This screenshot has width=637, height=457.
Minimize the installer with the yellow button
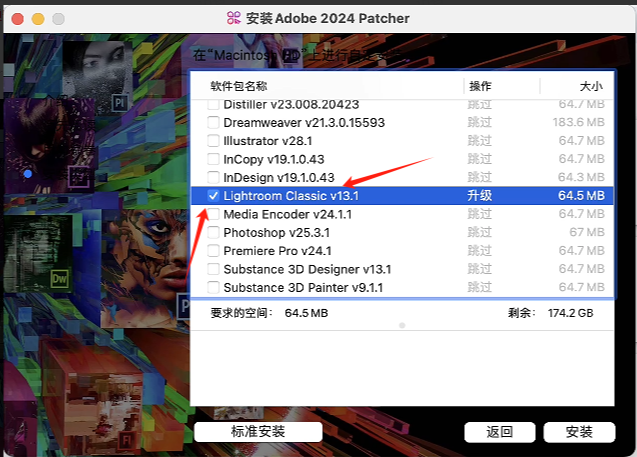[38, 19]
